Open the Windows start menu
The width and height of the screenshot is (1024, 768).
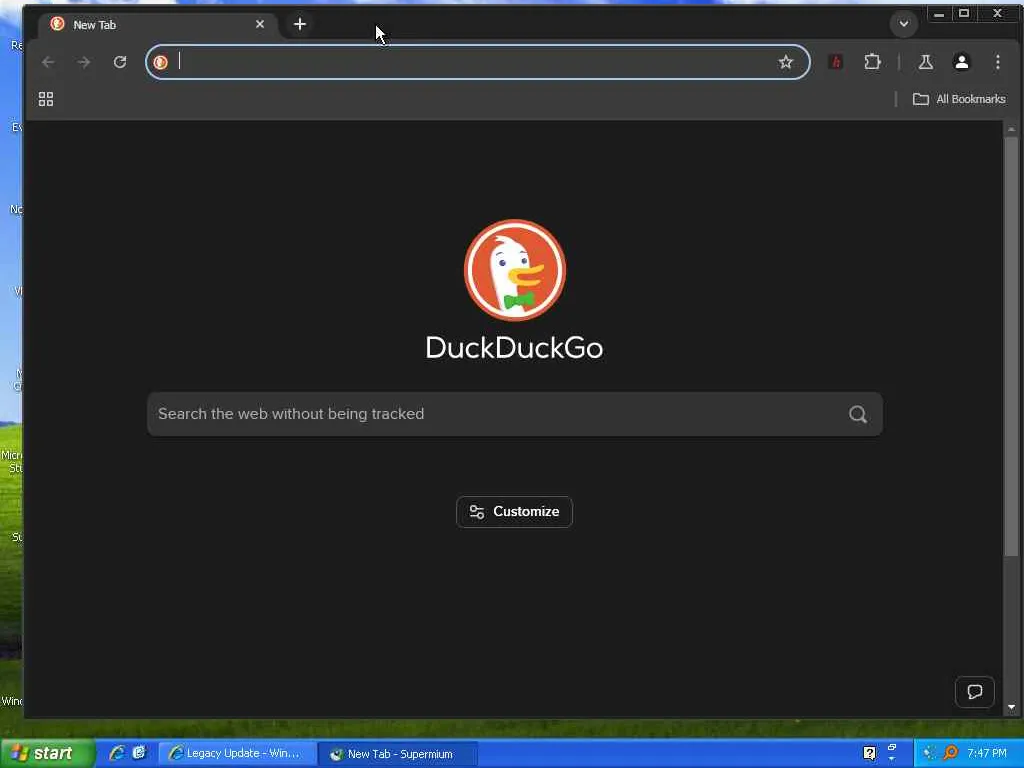click(x=47, y=754)
